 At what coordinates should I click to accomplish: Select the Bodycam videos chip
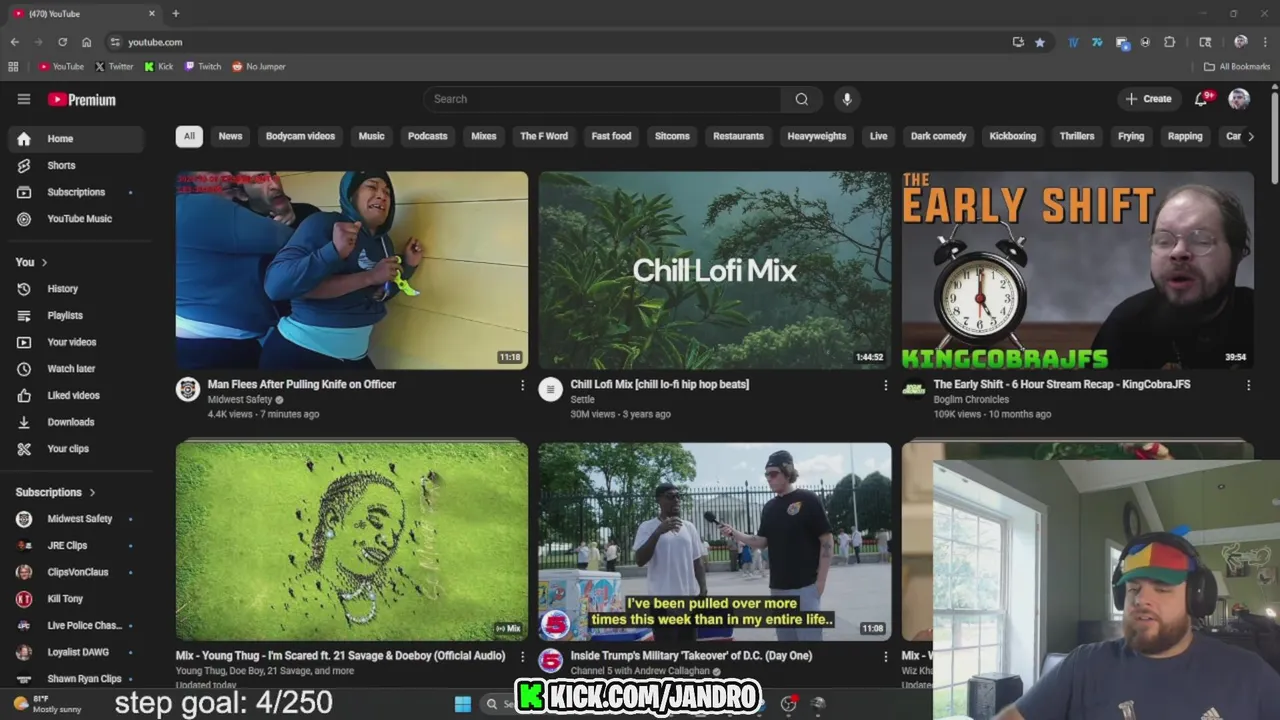(300, 136)
